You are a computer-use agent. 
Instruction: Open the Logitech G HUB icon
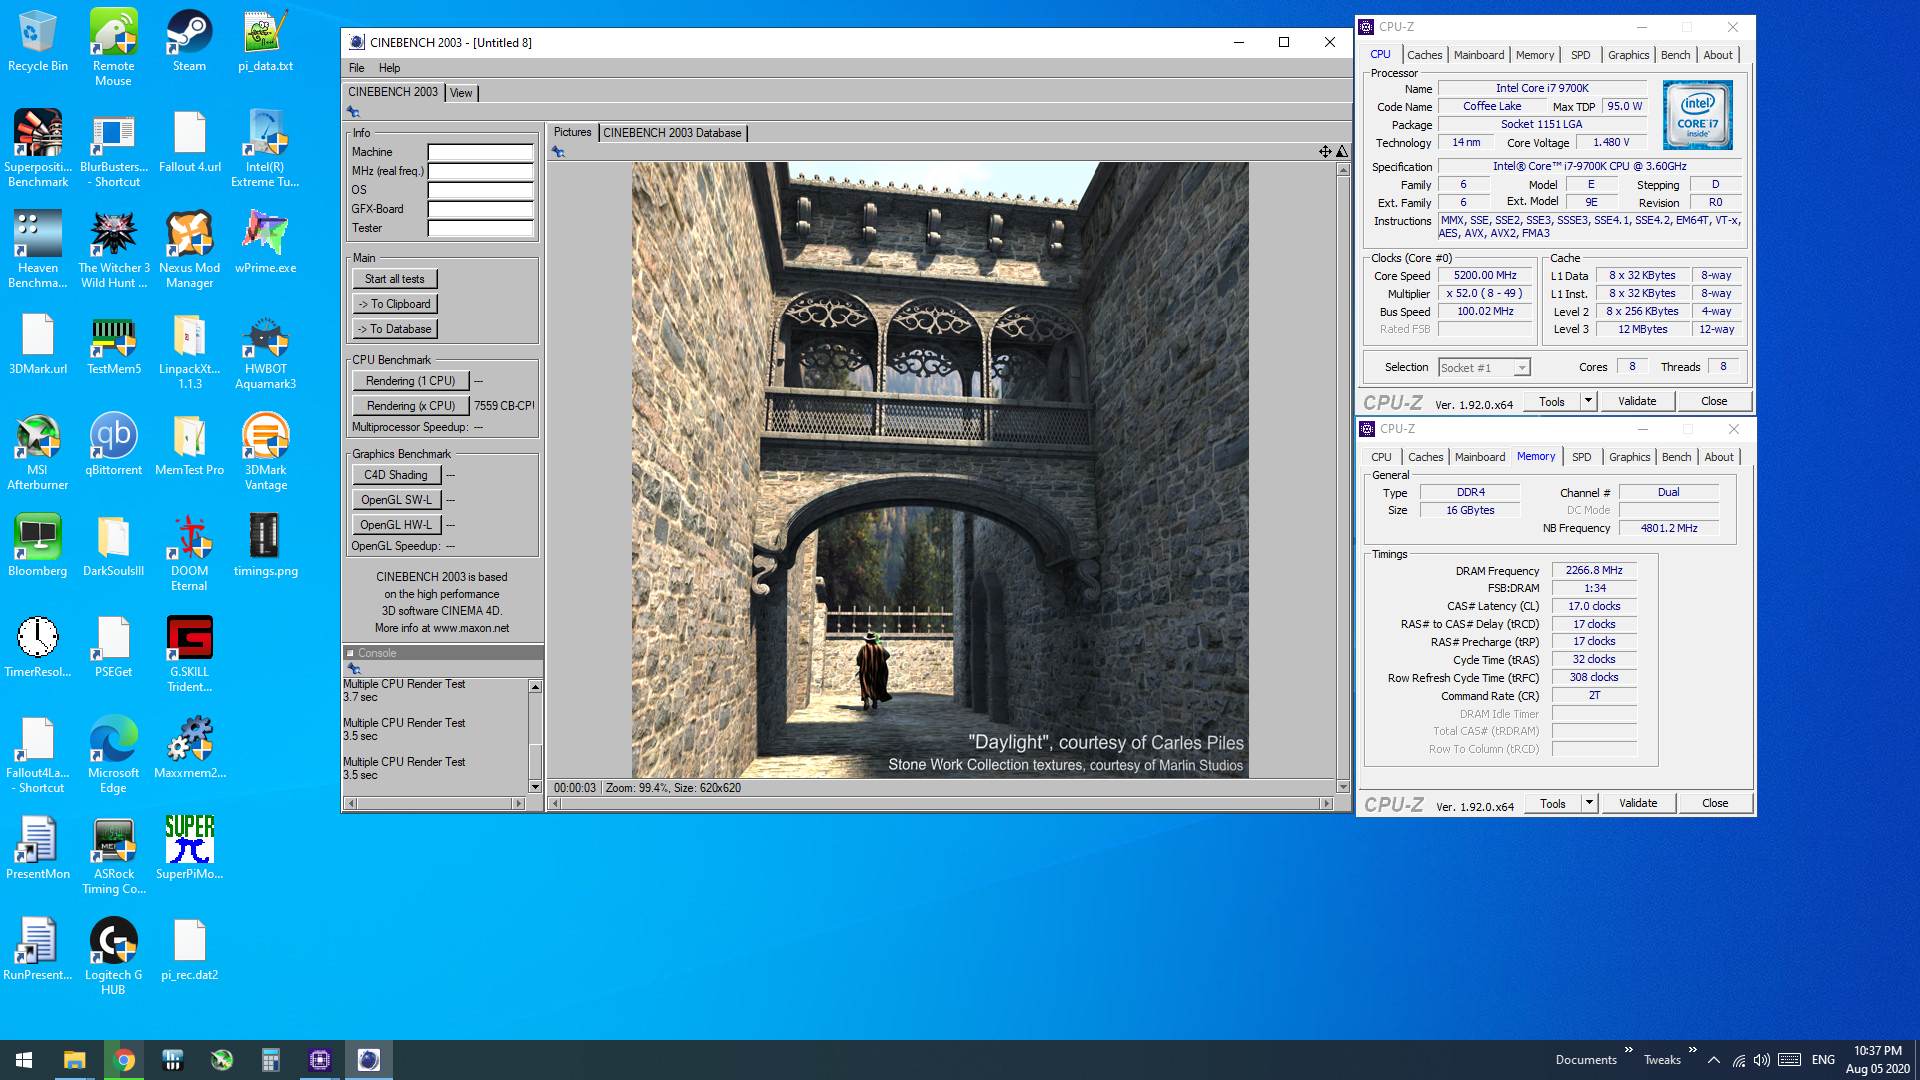click(x=113, y=957)
